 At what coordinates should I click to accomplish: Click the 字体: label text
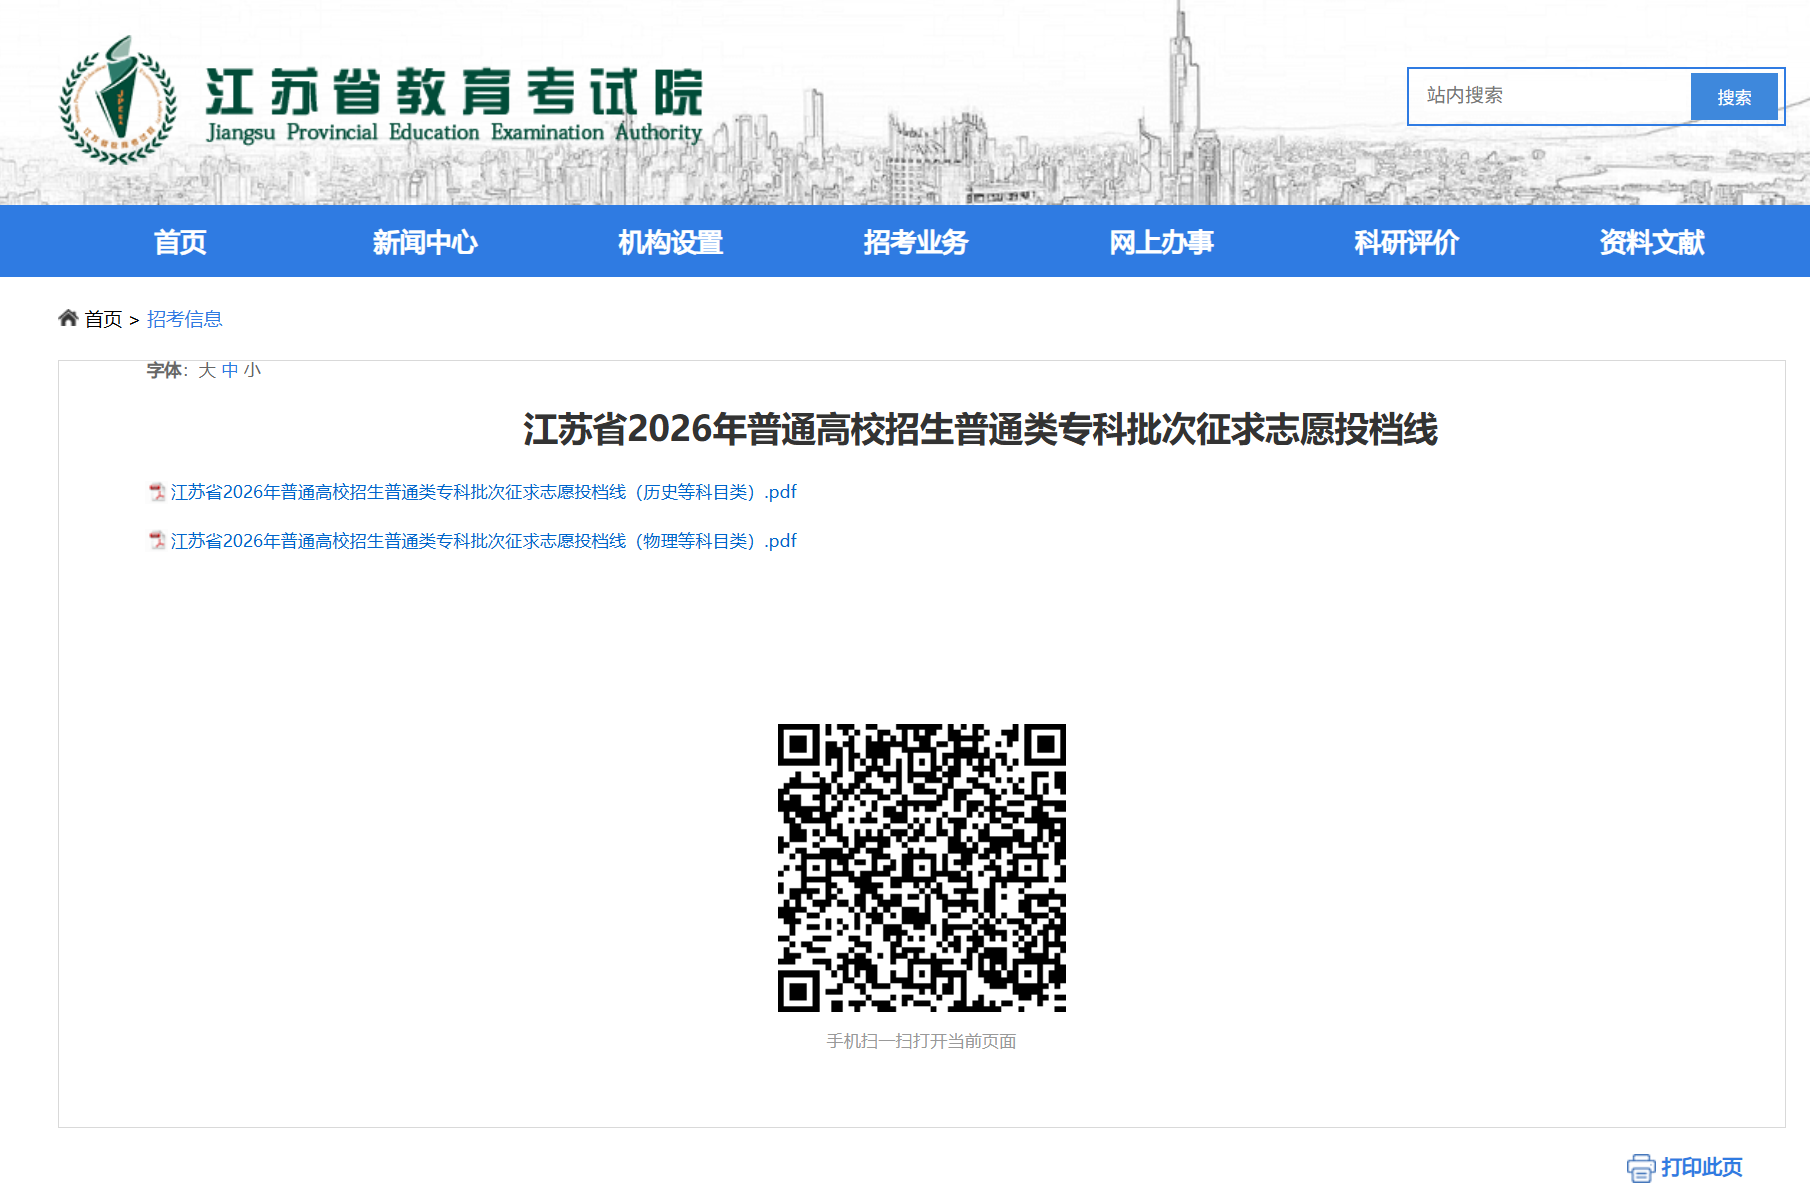coord(167,370)
